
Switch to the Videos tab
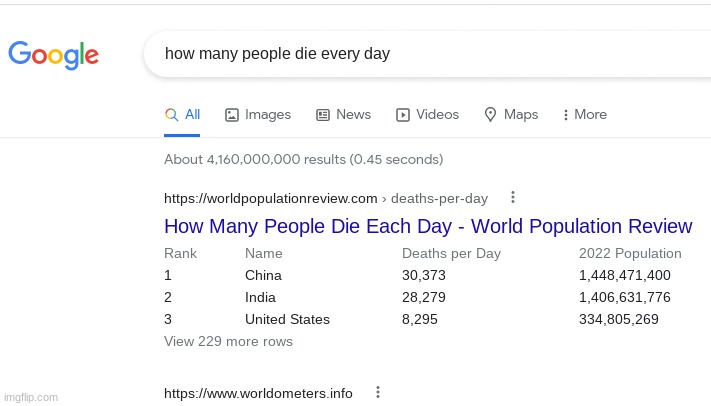point(428,115)
